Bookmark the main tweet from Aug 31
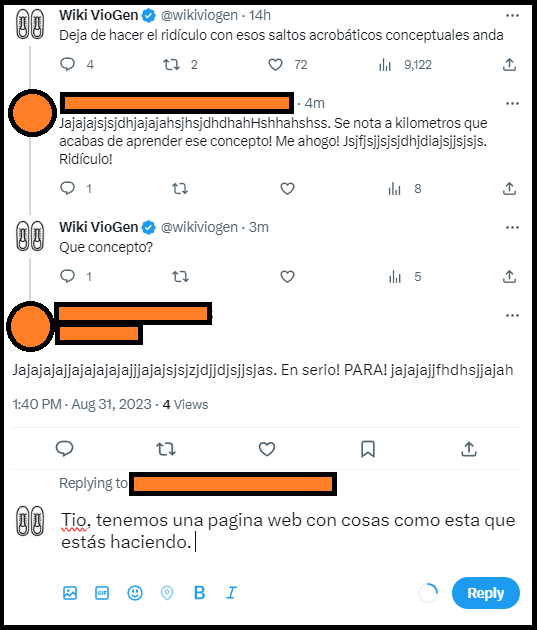Viewport: 537px width, 630px height. pos(368,449)
